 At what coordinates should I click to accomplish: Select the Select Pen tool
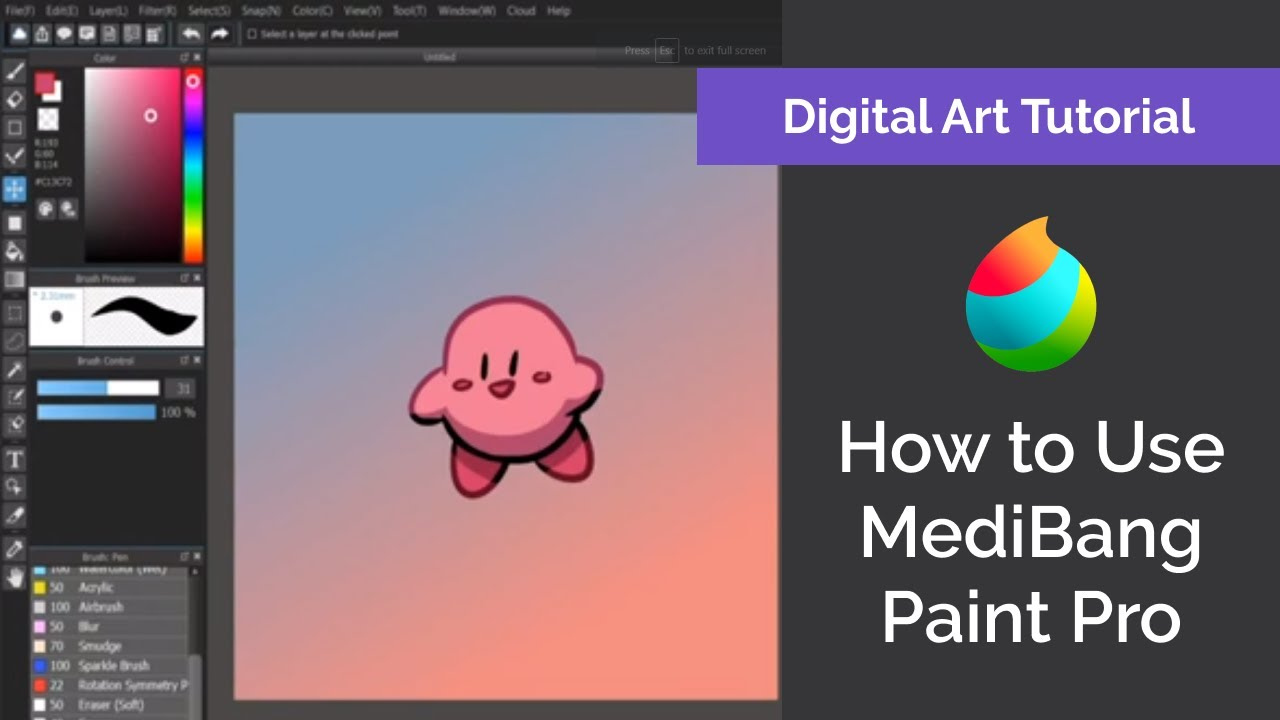click(x=15, y=397)
